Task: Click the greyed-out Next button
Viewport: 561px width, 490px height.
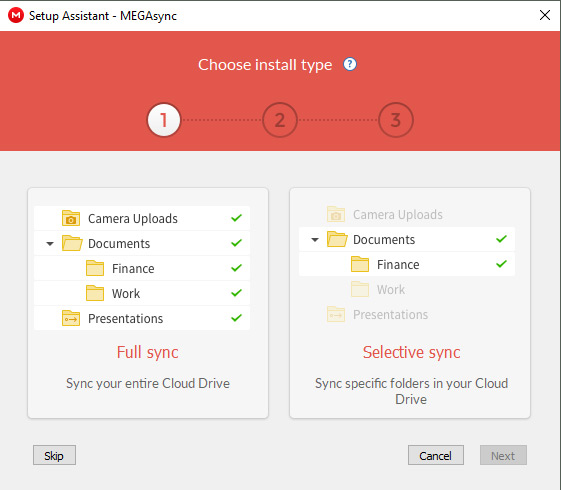Action: click(503, 455)
